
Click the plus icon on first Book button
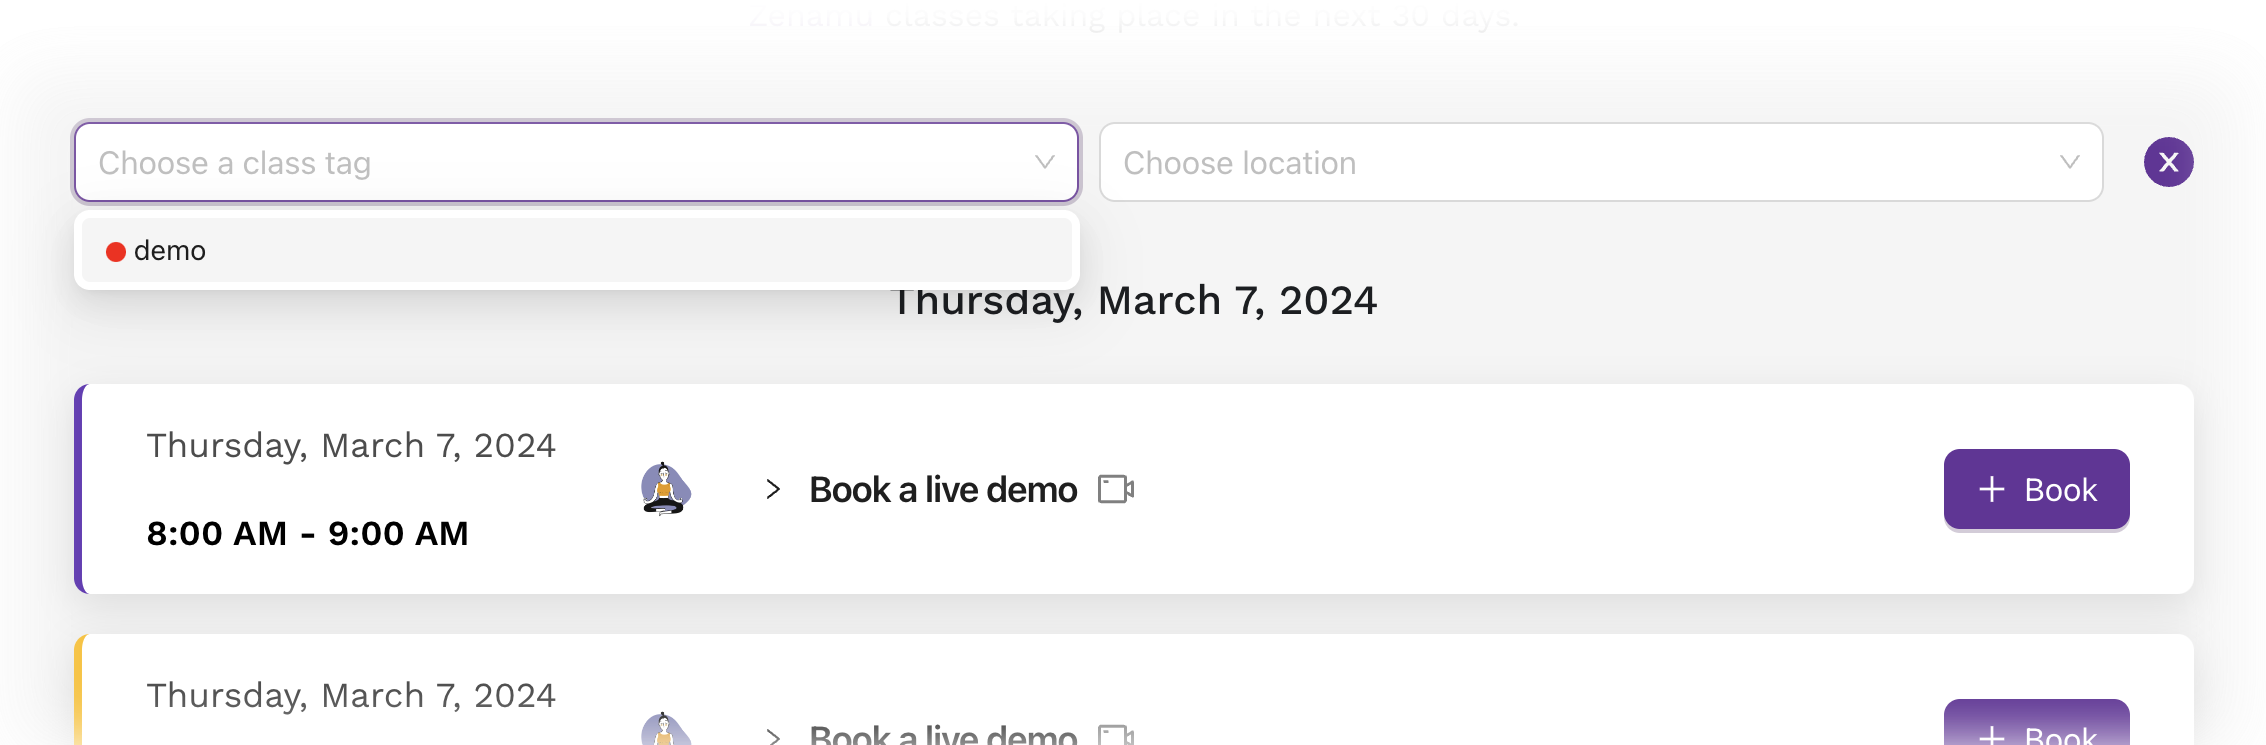(x=1992, y=489)
